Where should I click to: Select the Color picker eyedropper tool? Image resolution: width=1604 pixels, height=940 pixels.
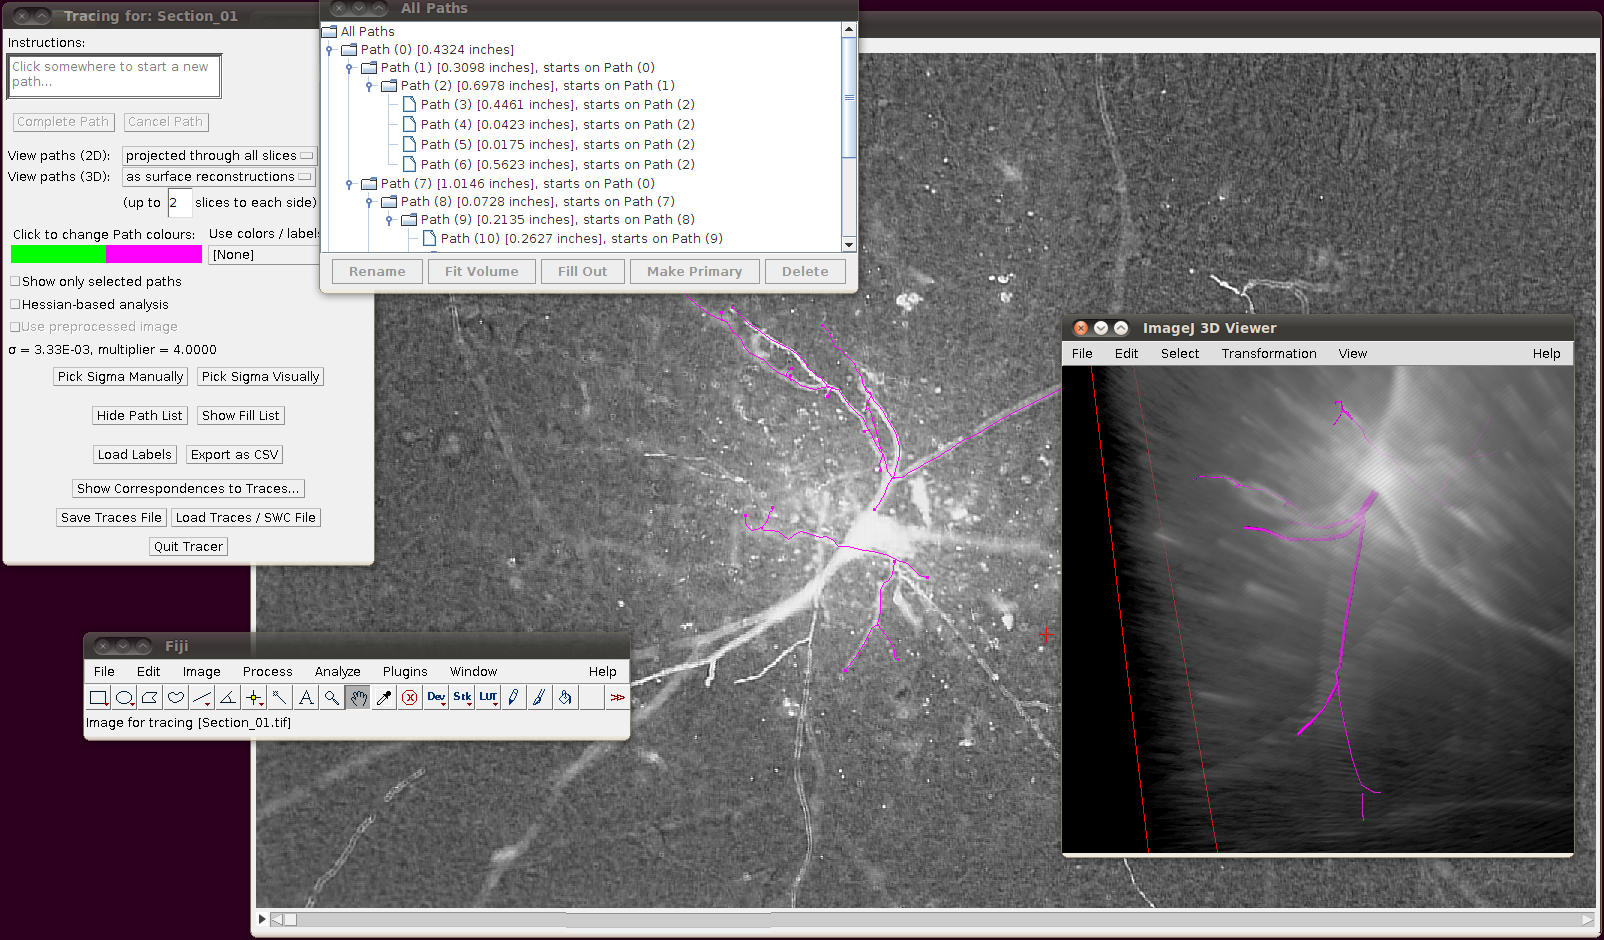(384, 698)
